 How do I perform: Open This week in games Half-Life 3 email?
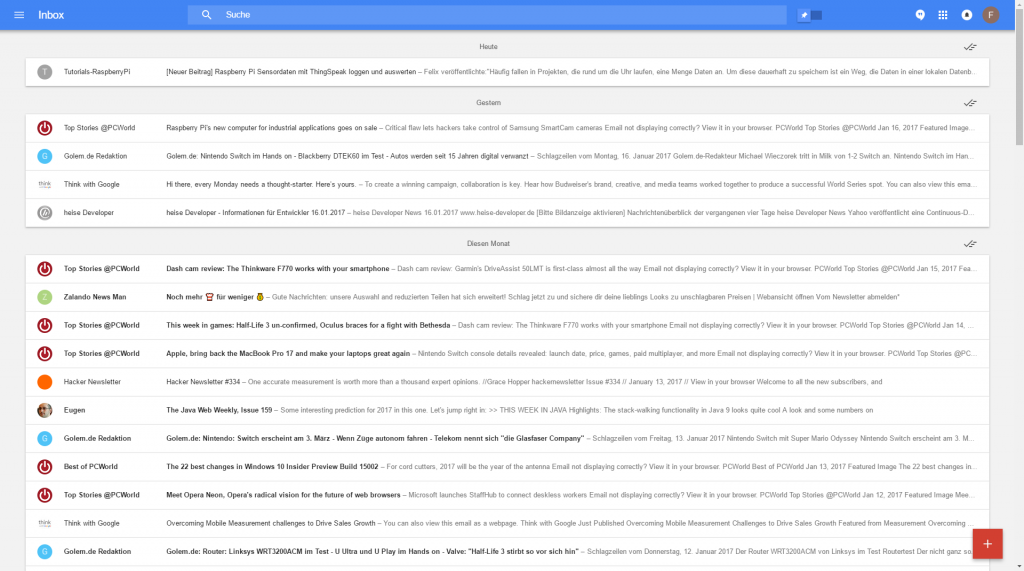507,325
